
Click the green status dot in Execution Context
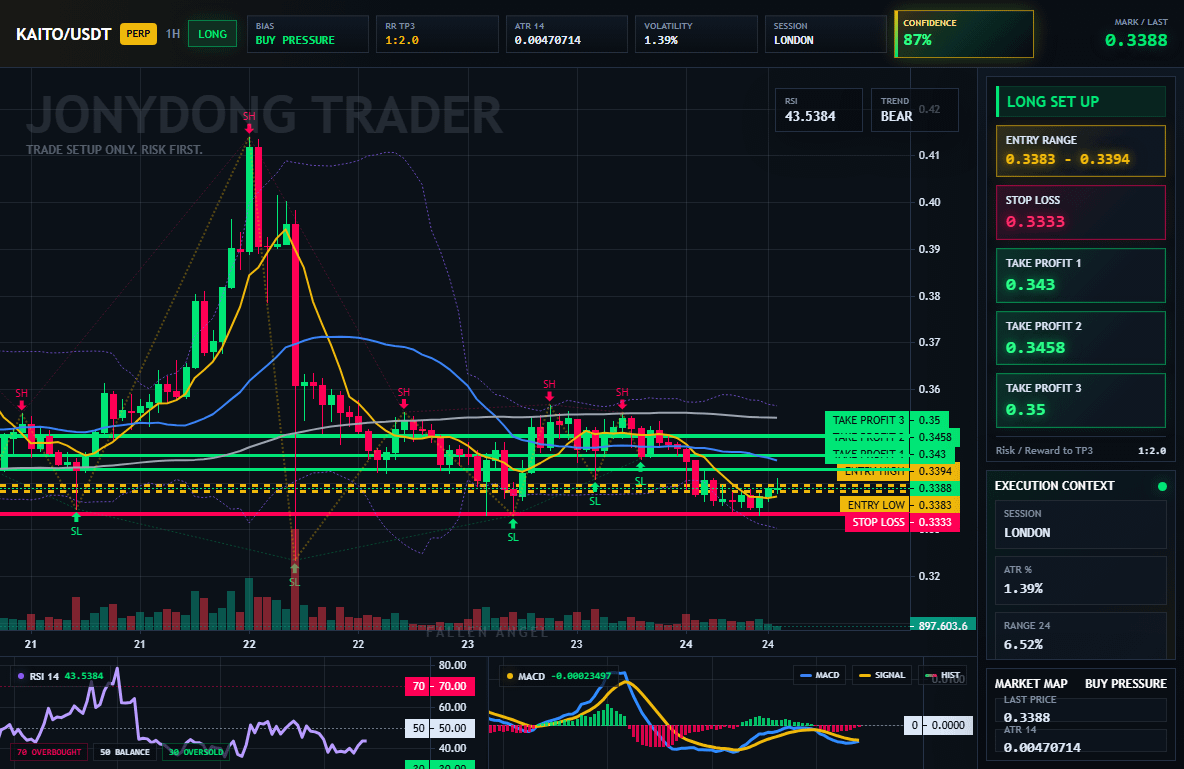(1162, 486)
